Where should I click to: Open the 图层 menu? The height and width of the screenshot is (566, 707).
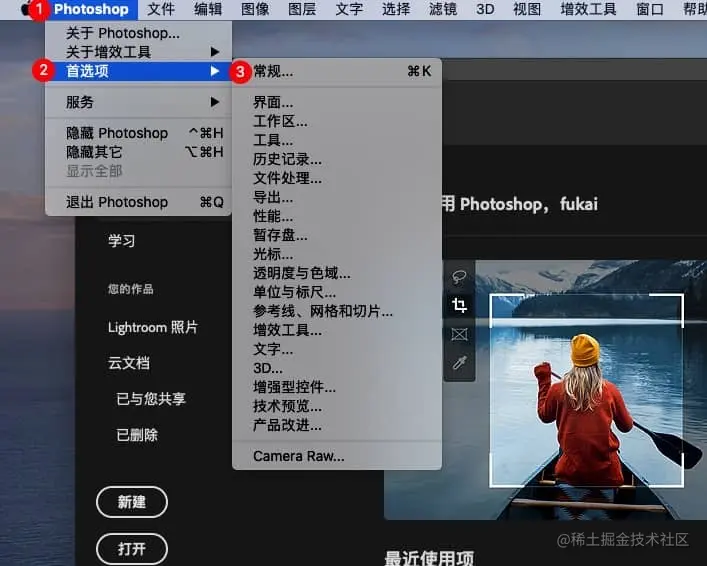tap(302, 9)
